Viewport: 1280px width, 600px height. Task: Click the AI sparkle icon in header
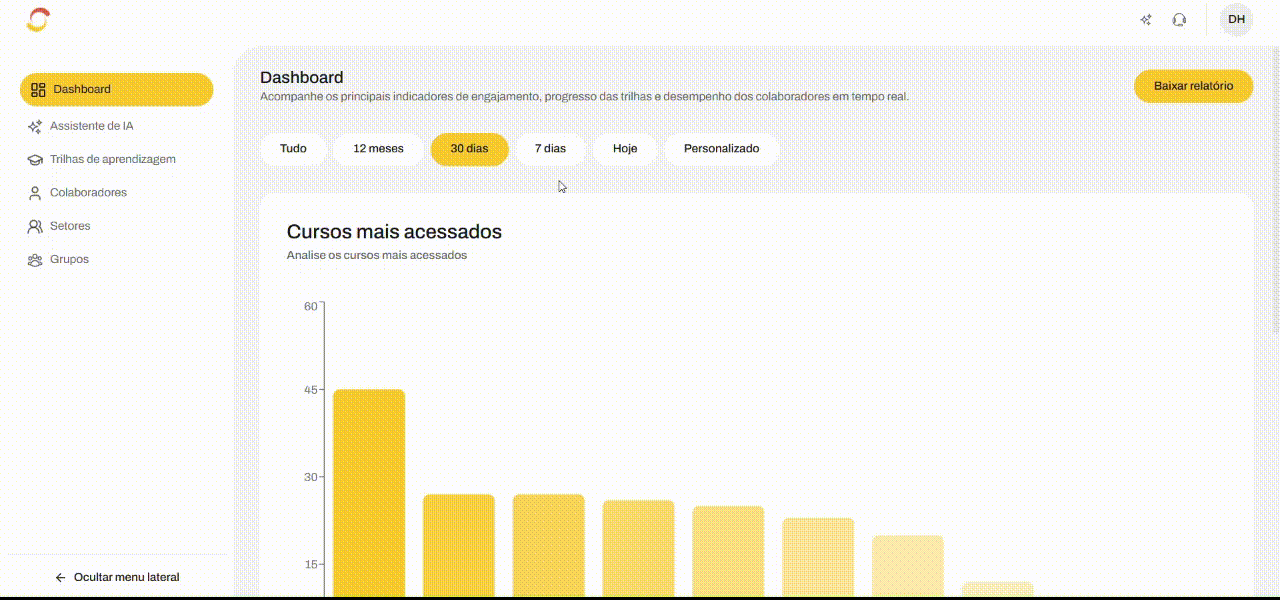pos(1146,20)
